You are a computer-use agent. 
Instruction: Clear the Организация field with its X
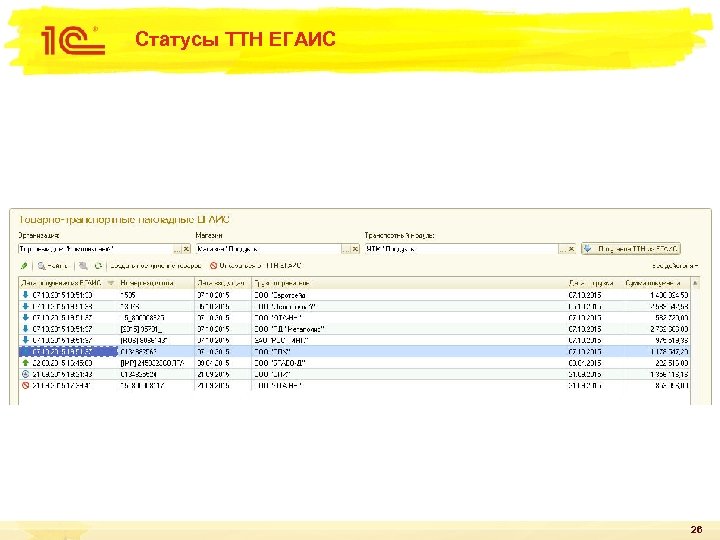[186, 249]
